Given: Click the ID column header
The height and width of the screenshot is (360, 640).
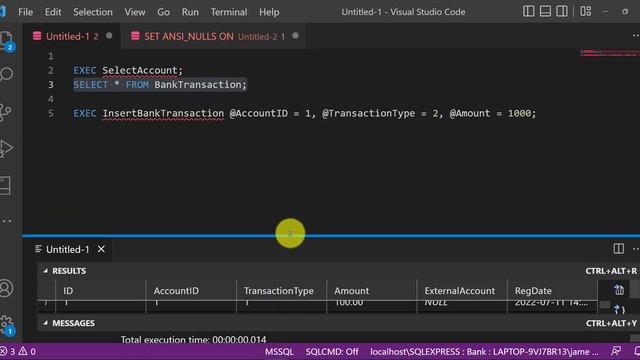Looking at the screenshot, I should pos(100,291).
